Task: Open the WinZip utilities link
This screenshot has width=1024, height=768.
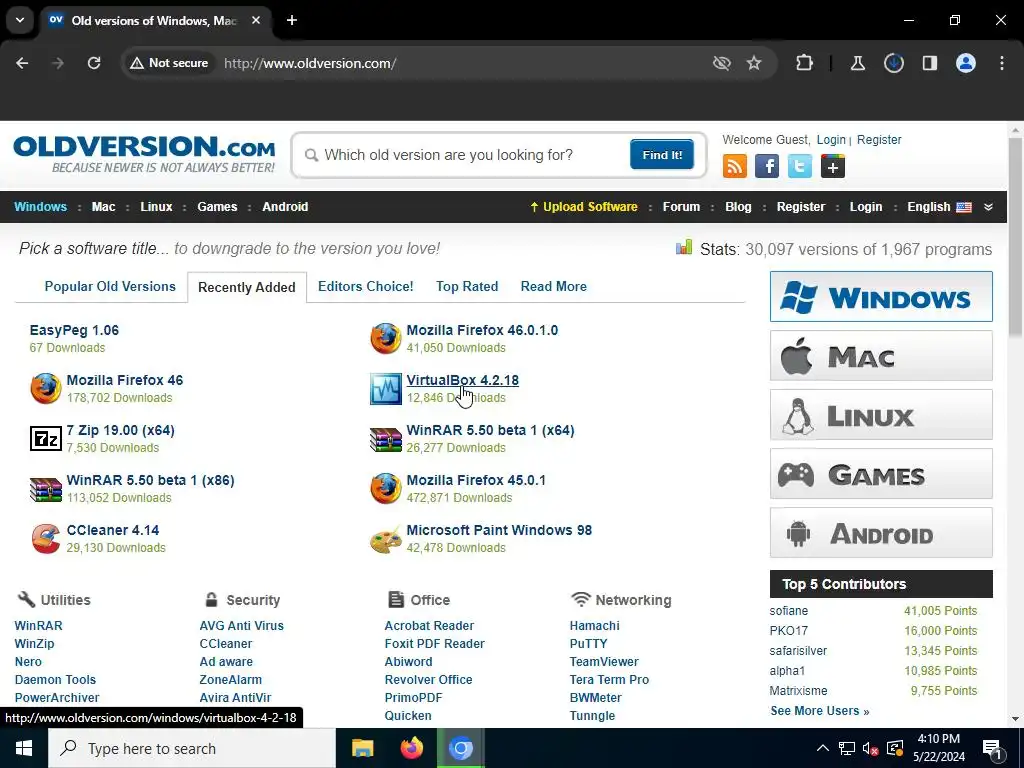Action: (35, 644)
